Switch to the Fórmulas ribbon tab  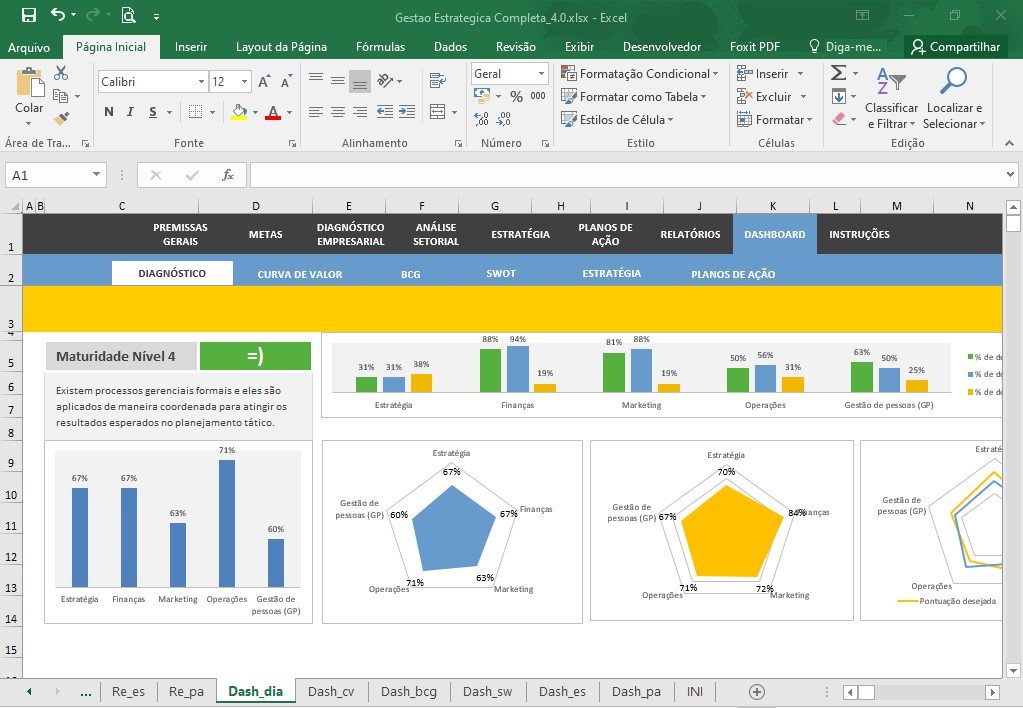click(x=380, y=47)
